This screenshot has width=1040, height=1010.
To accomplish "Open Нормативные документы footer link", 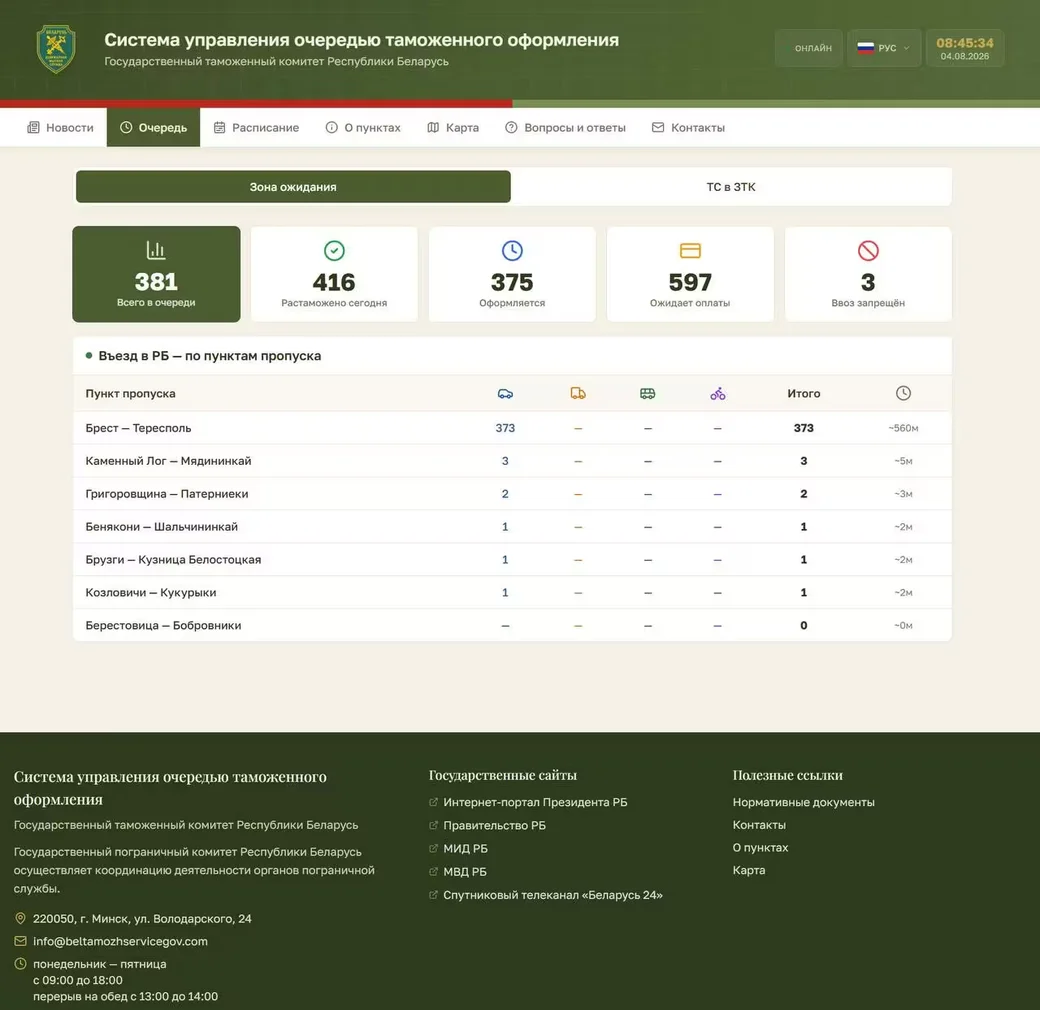I will pyautogui.click(x=804, y=802).
